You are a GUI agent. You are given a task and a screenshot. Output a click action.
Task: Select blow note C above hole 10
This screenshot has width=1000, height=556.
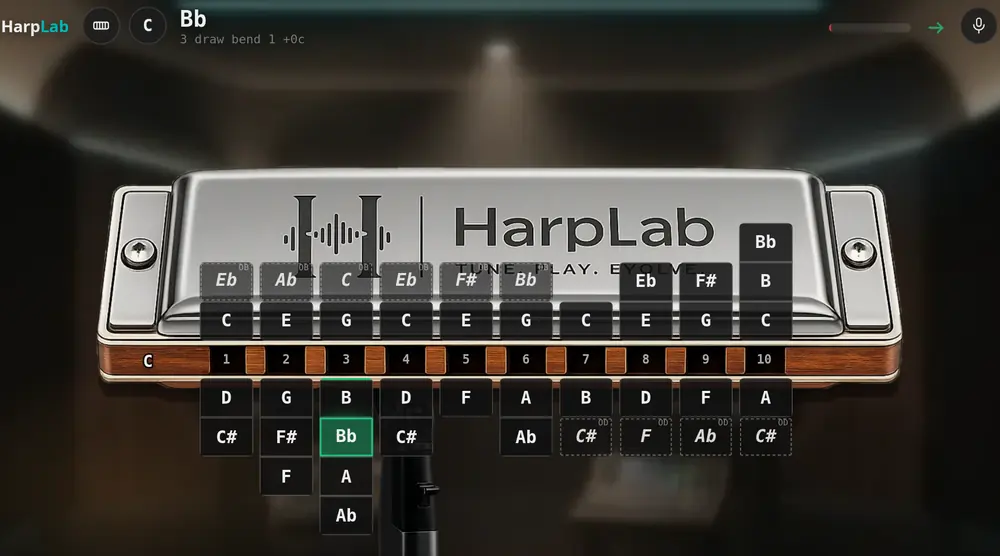765,320
